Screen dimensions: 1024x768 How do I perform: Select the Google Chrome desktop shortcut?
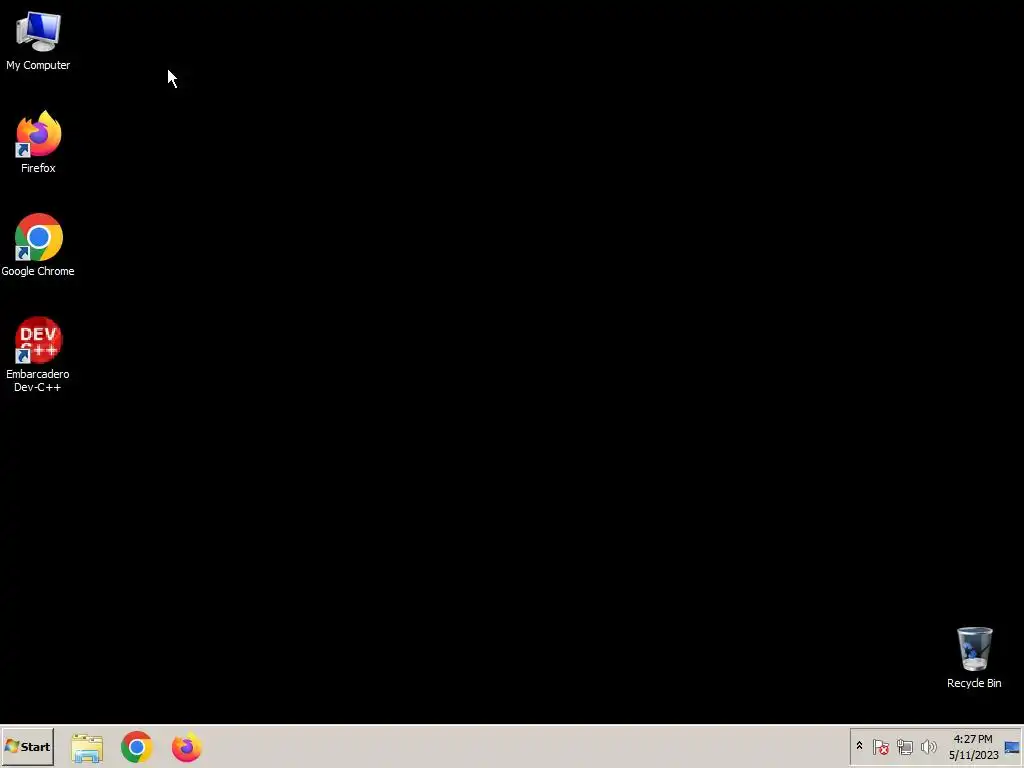[x=38, y=246]
